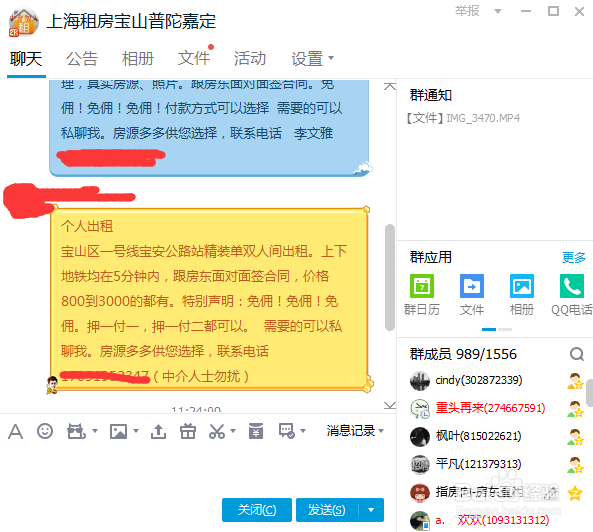Screen dimensions: 593x532
Task: Click 枫叶's avatar in member list
Action: coord(420,436)
